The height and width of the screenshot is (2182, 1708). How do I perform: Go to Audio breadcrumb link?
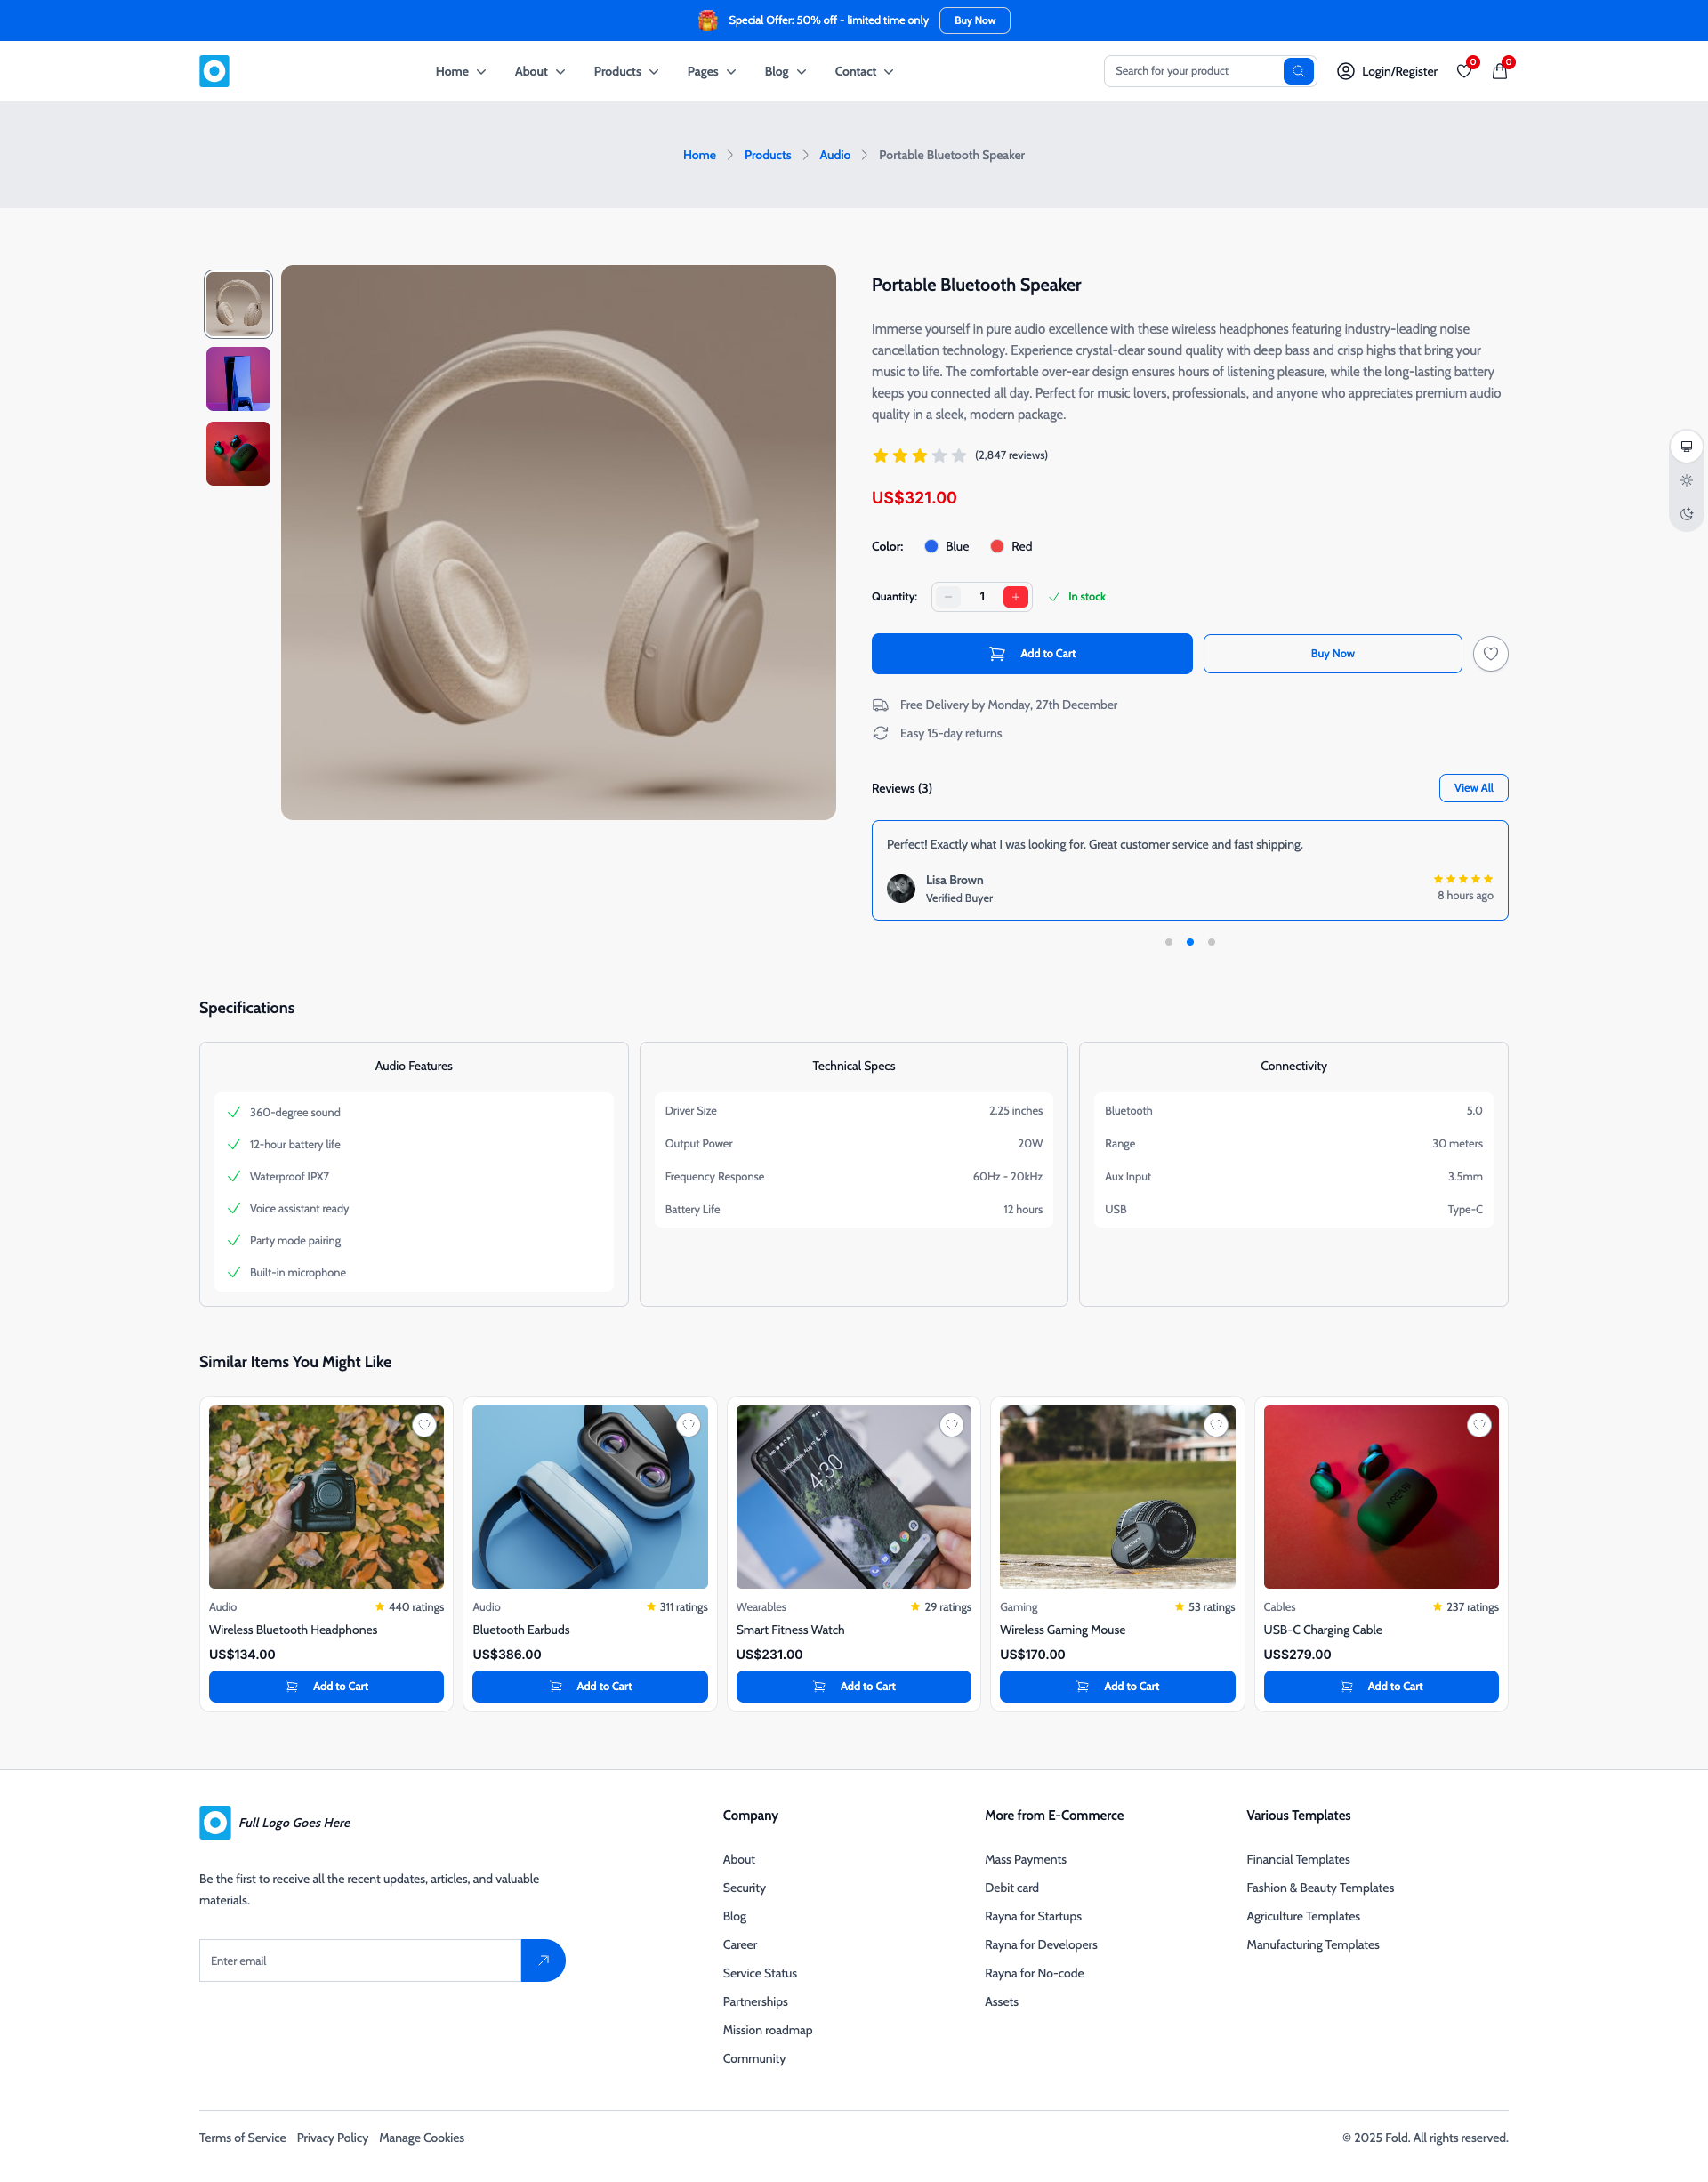click(x=835, y=155)
